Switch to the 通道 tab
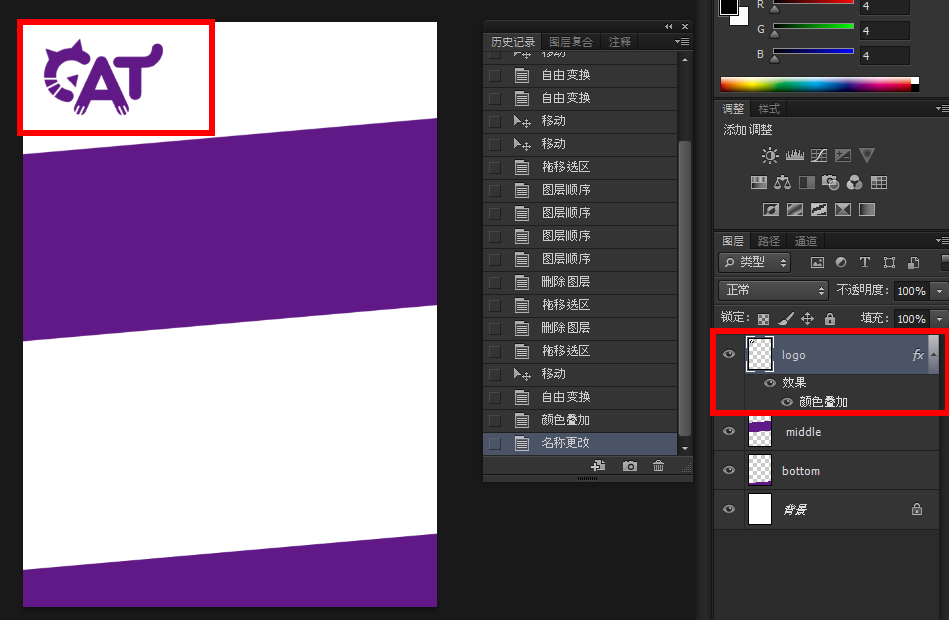Viewport: 949px width, 620px height. pyautogui.click(x=806, y=241)
